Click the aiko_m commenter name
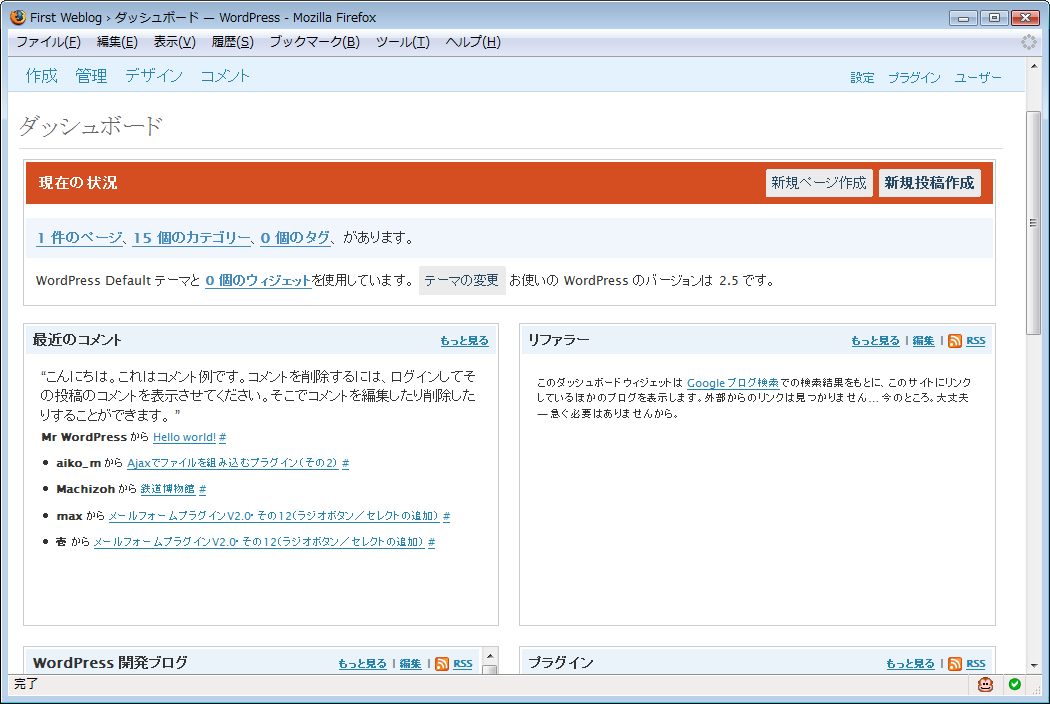Image resolution: width=1050 pixels, height=704 pixels. 78,463
